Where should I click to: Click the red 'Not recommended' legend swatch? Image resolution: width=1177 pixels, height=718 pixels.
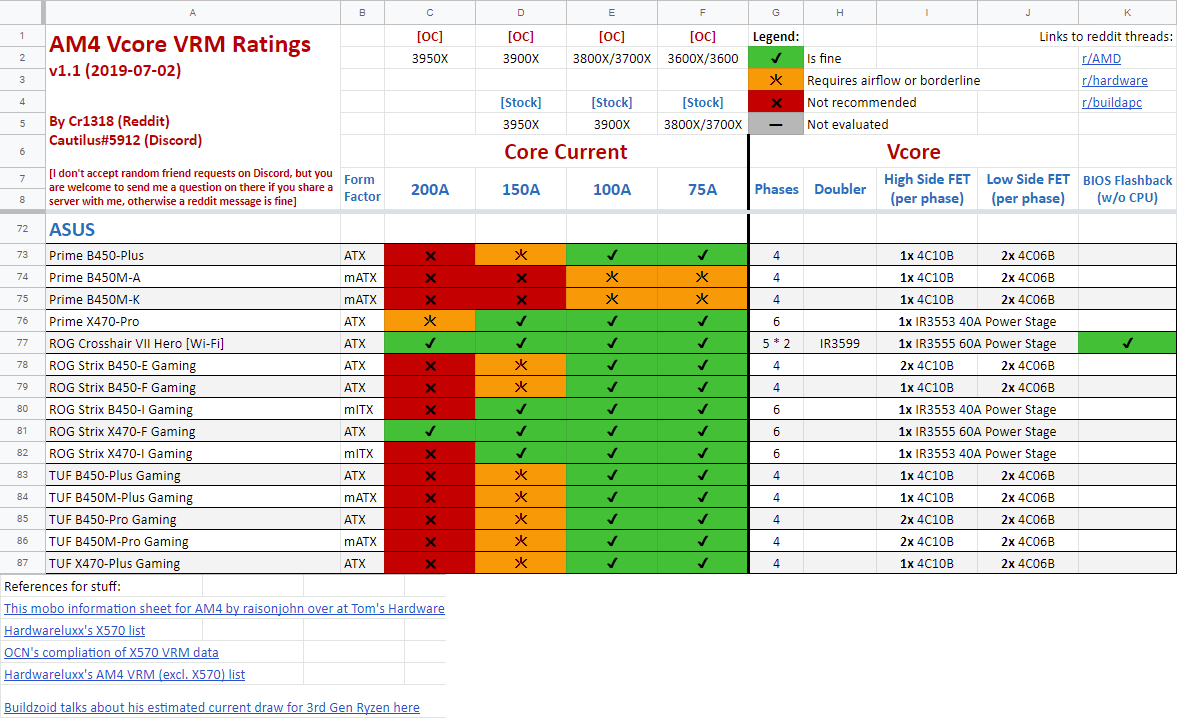coord(776,102)
